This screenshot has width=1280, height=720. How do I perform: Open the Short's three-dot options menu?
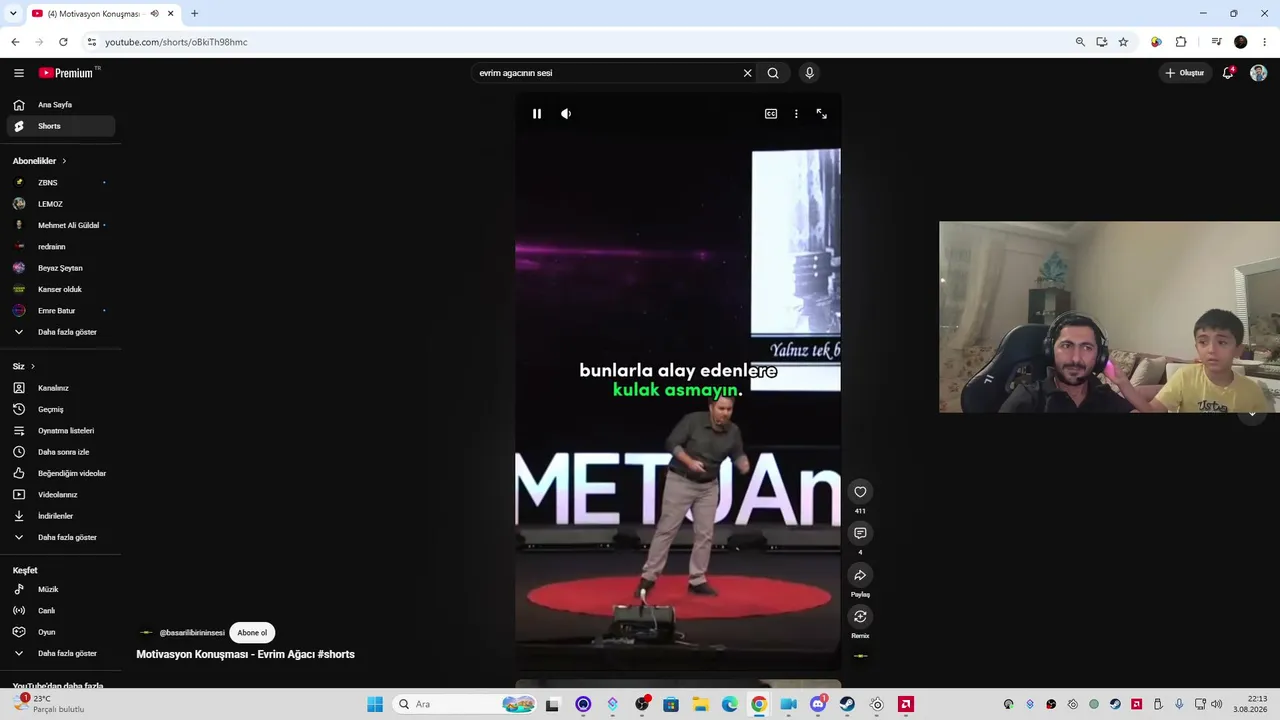pos(796,114)
